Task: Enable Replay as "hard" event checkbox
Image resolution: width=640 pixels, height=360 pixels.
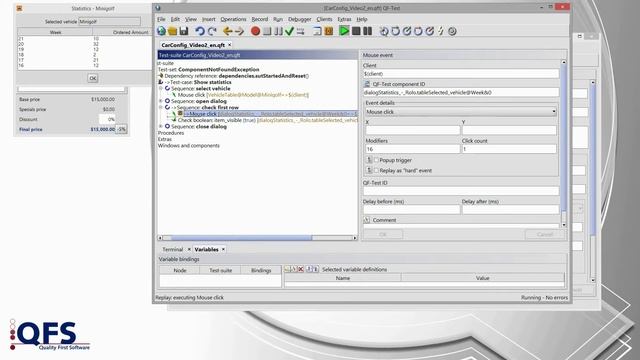Action: 376,170
